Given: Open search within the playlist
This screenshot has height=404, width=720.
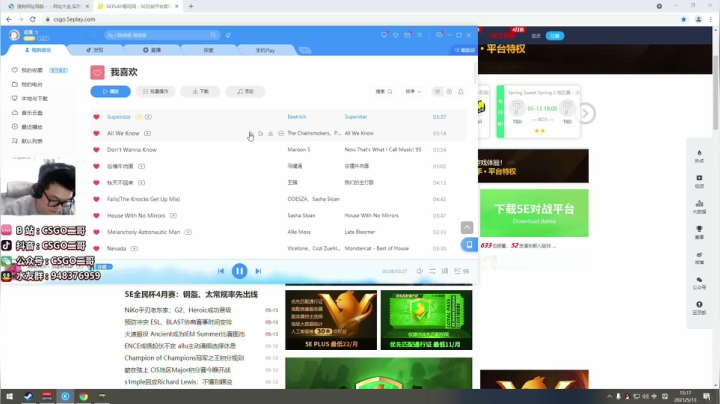Looking at the screenshot, I should click(x=384, y=91).
